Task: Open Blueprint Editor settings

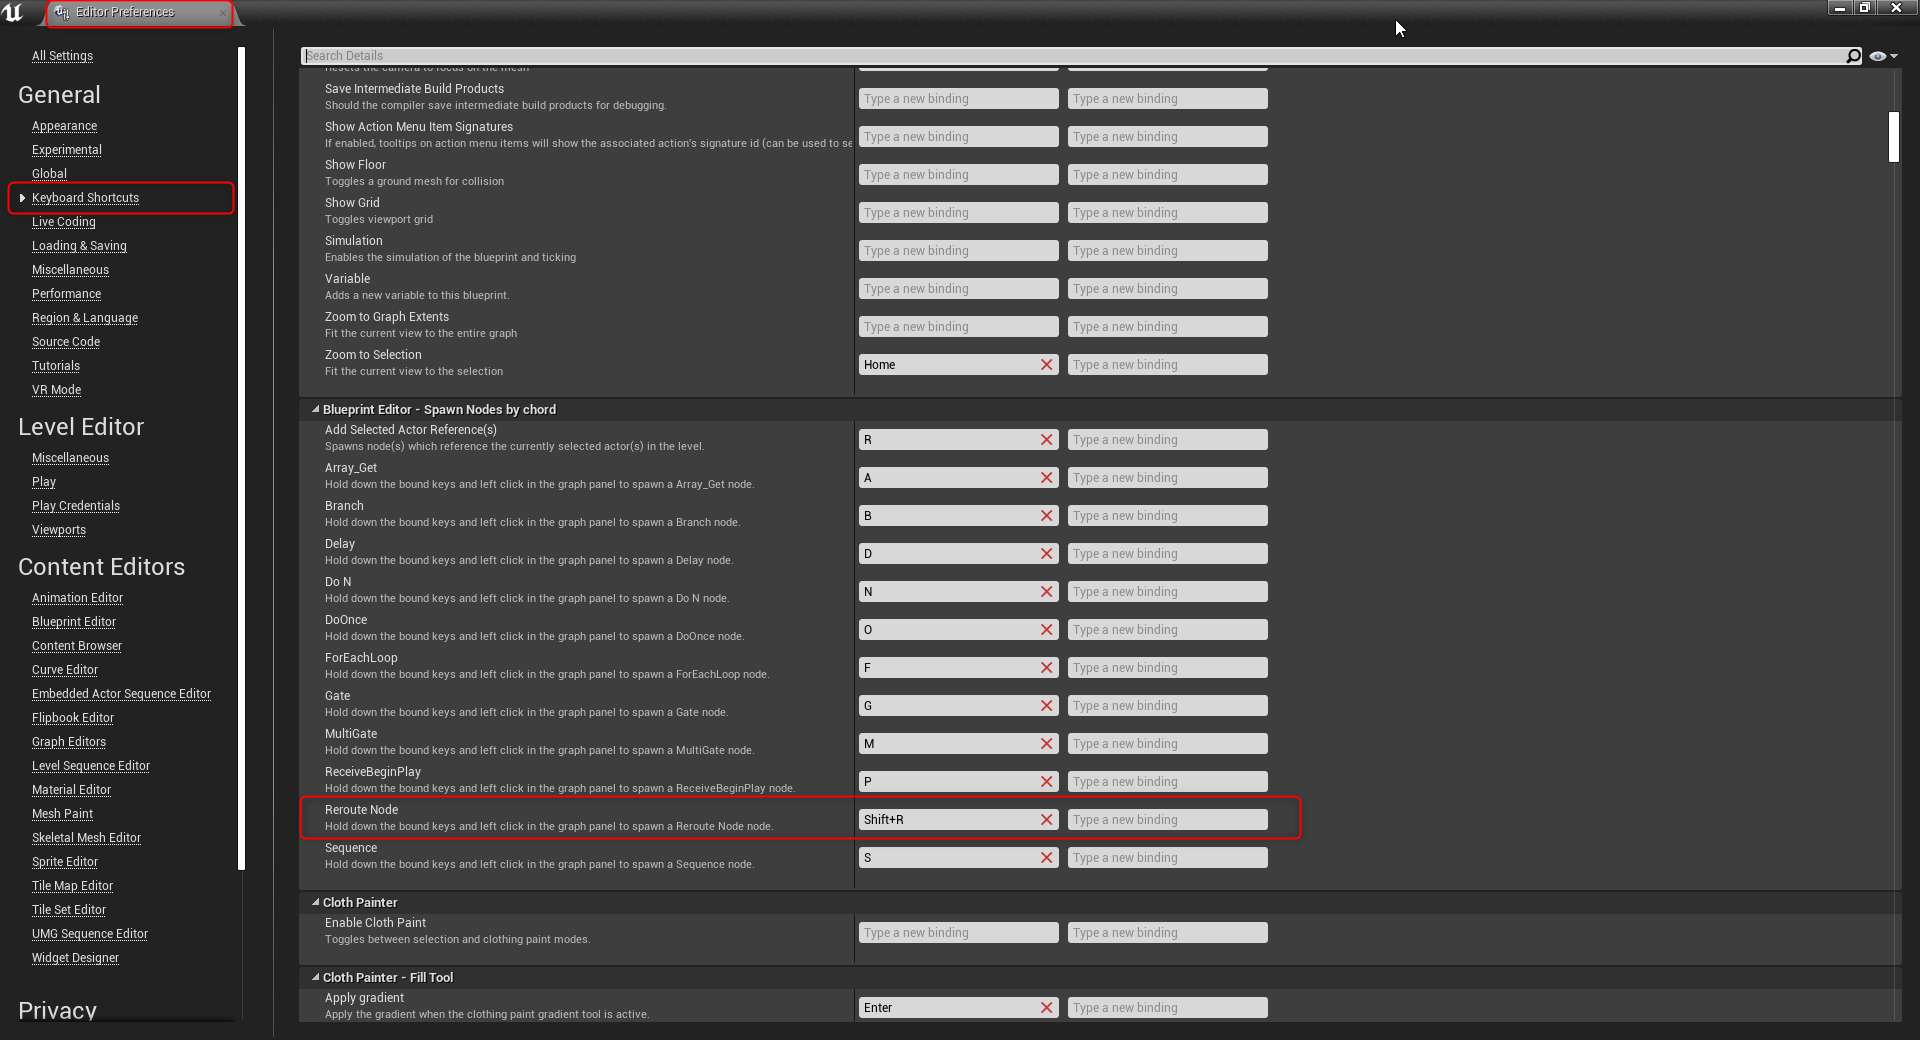Action: coord(74,622)
